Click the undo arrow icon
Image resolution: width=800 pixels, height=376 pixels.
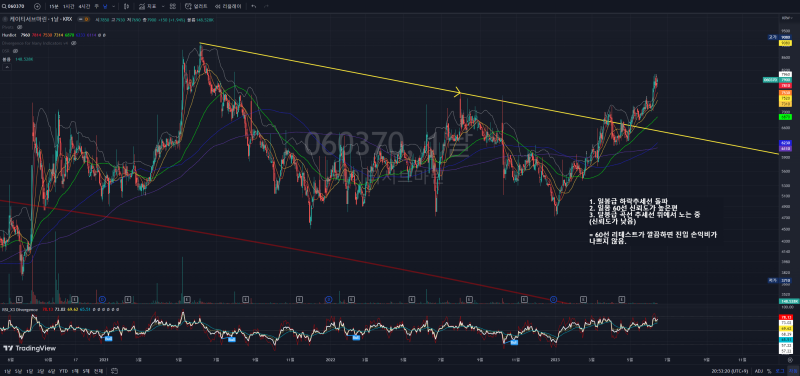tap(253, 7)
